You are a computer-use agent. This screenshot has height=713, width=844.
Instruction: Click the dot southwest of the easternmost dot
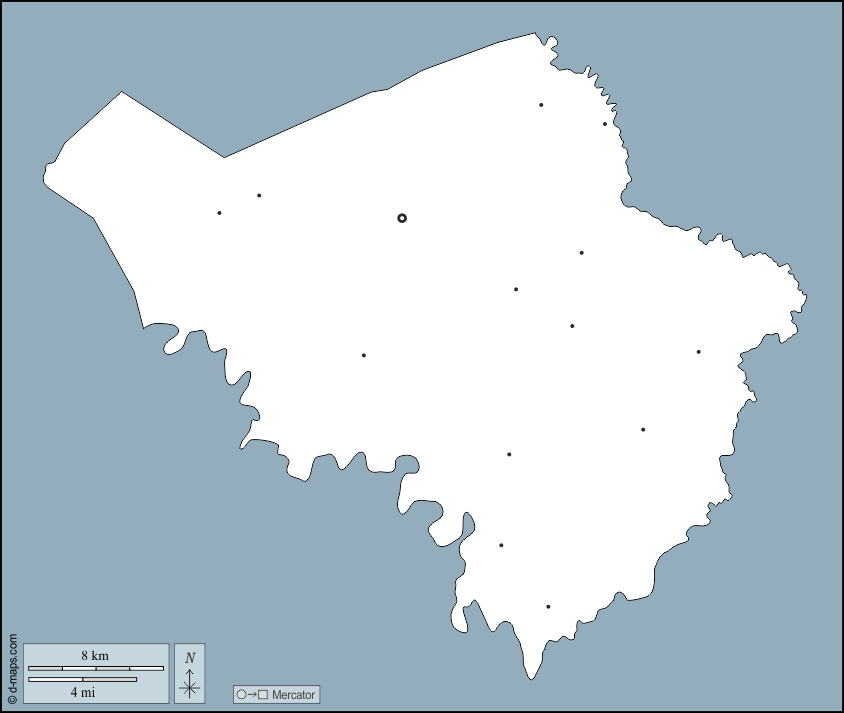pyautogui.click(x=643, y=430)
